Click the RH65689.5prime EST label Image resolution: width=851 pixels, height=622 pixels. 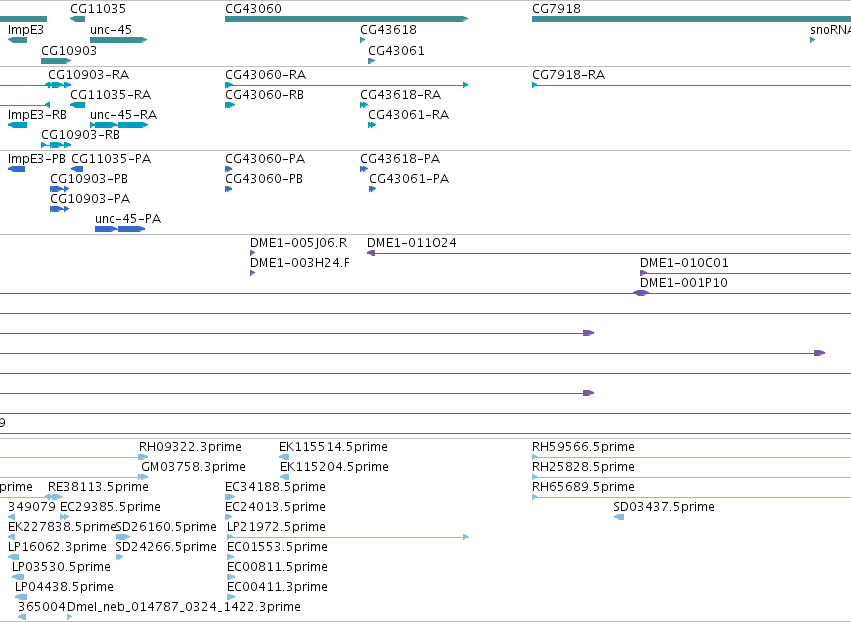pos(583,487)
